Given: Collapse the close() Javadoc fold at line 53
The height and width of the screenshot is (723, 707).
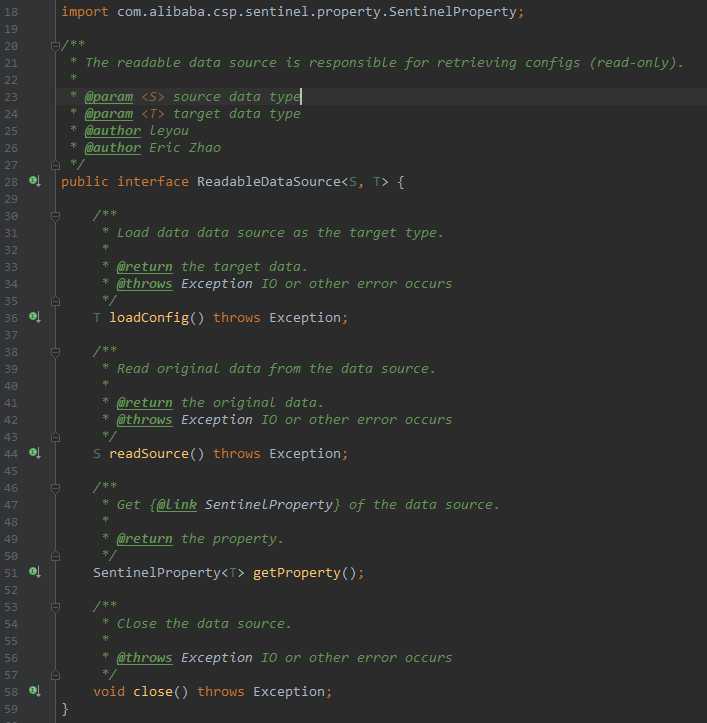Looking at the screenshot, I should click(x=55, y=607).
